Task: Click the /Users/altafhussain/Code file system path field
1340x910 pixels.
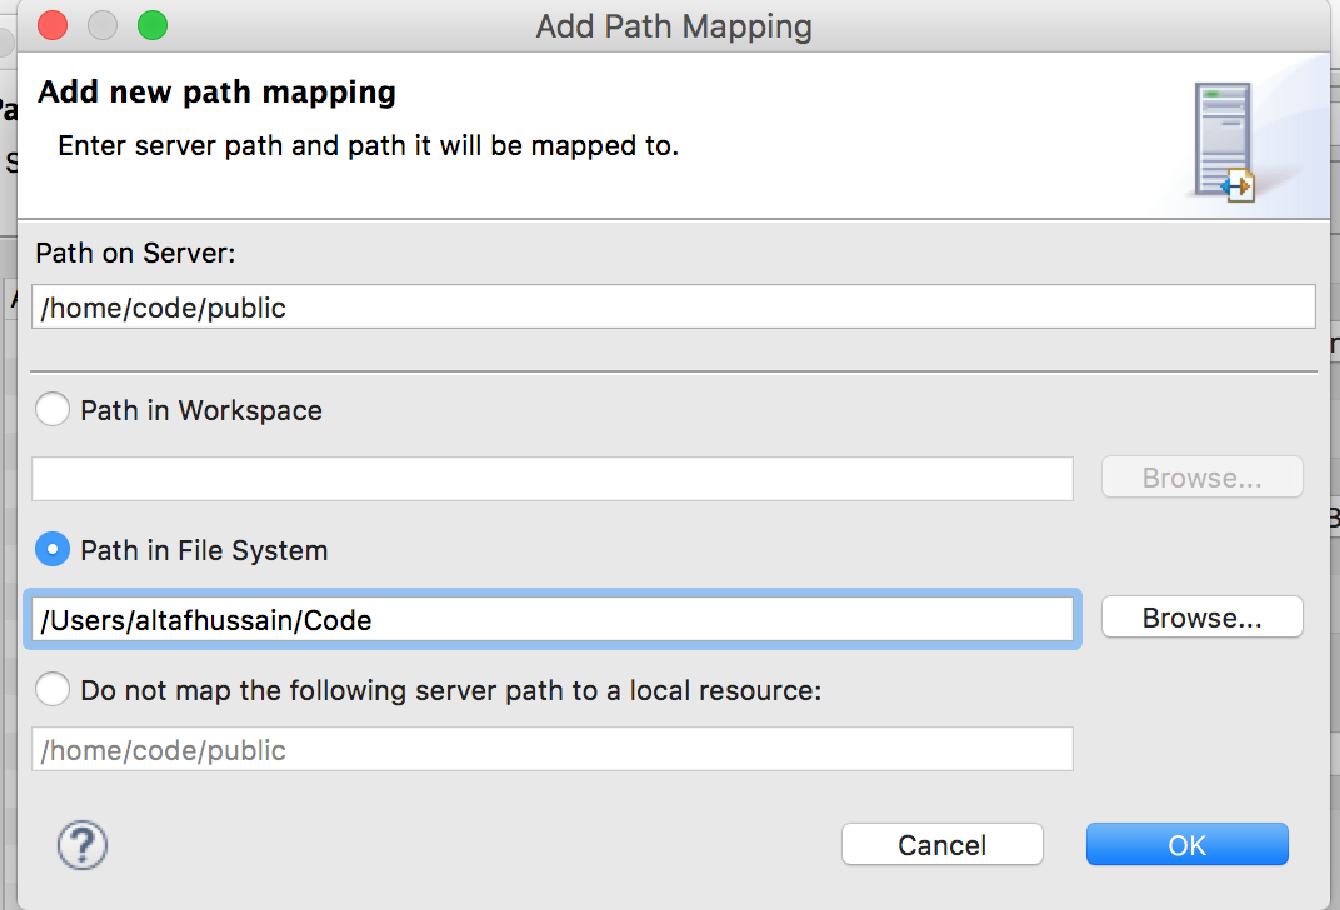Action: pyautogui.click(x=552, y=619)
